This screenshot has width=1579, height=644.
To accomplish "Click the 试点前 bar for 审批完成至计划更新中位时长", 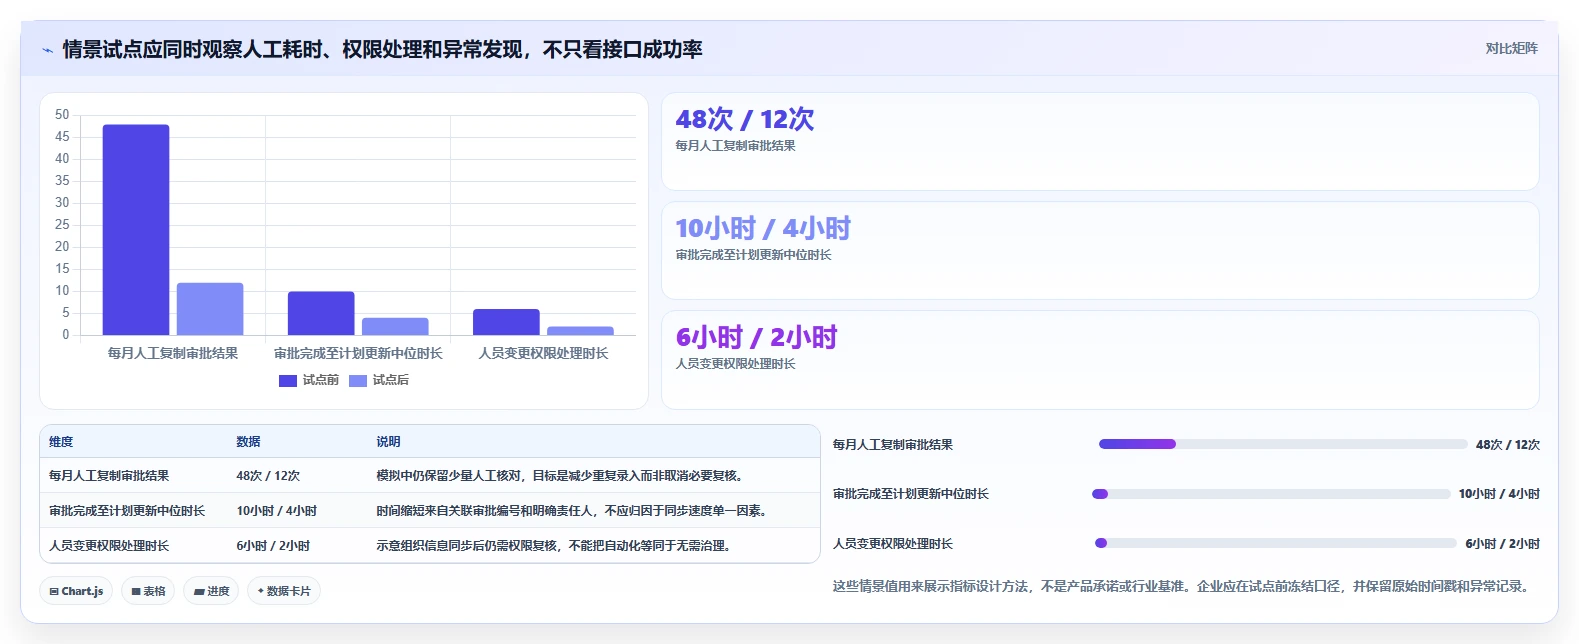I will click(321, 313).
